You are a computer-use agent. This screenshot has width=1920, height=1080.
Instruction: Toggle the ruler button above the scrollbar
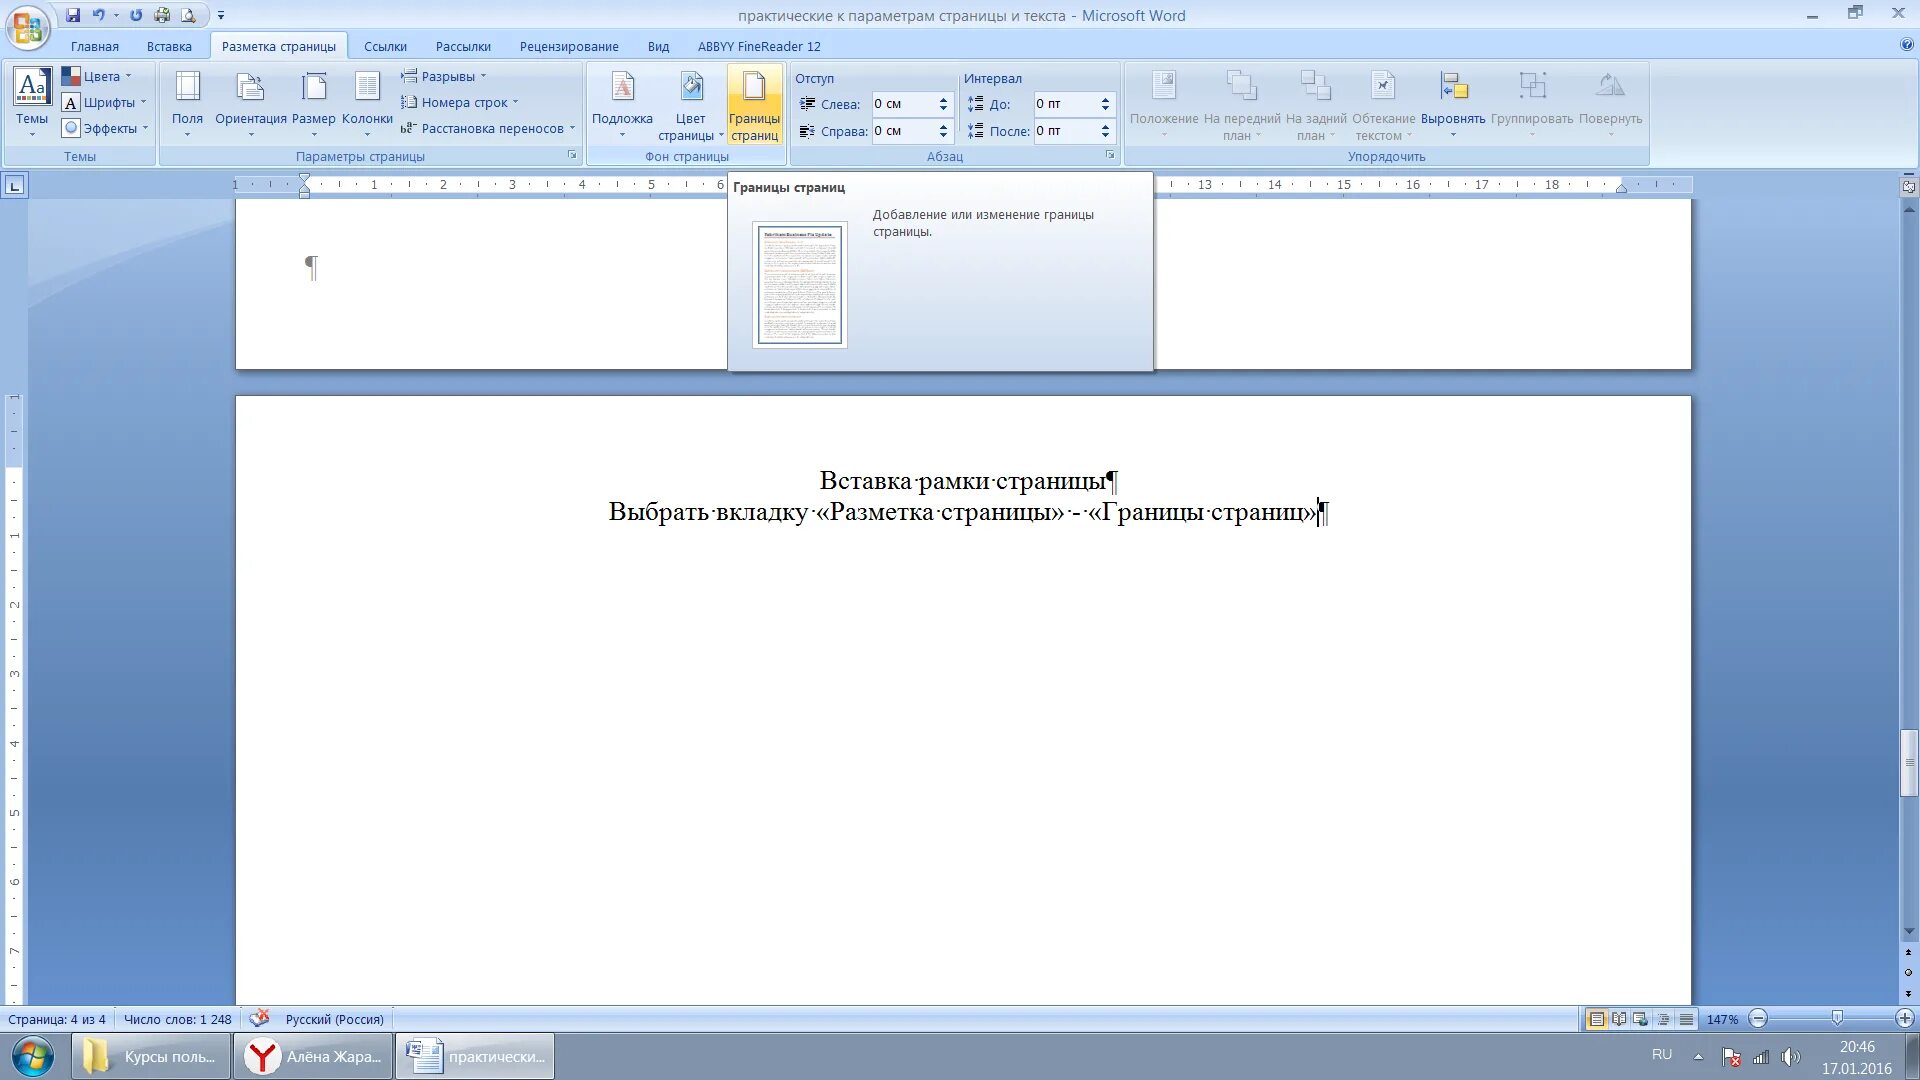1908,186
